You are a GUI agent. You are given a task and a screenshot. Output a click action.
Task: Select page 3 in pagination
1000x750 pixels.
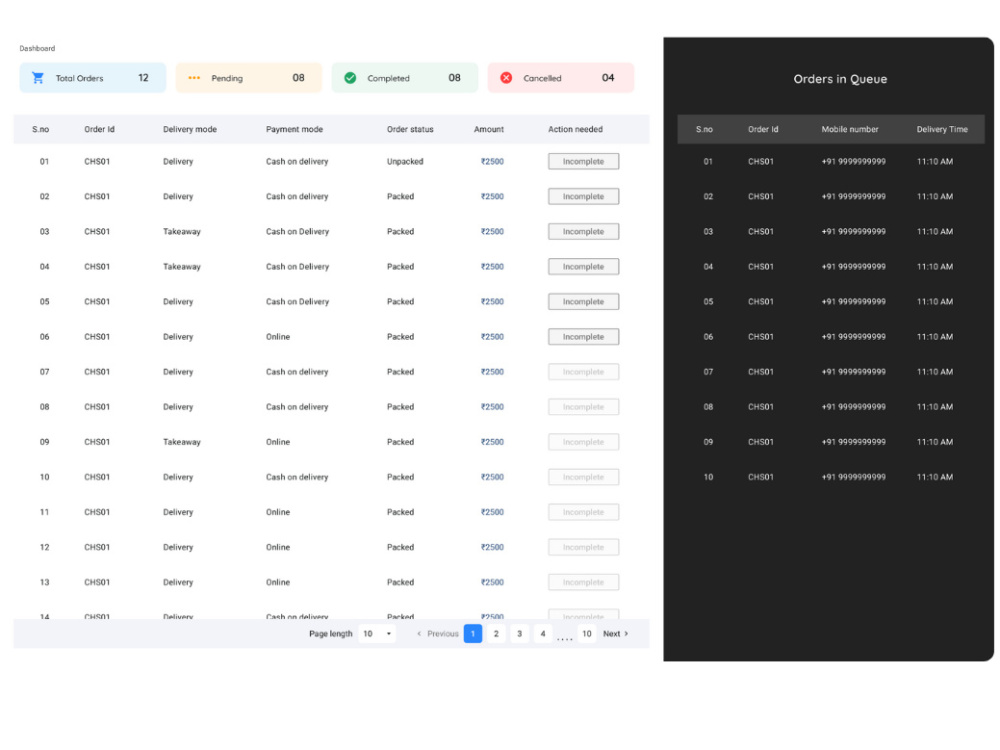pyautogui.click(x=519, y=633)
